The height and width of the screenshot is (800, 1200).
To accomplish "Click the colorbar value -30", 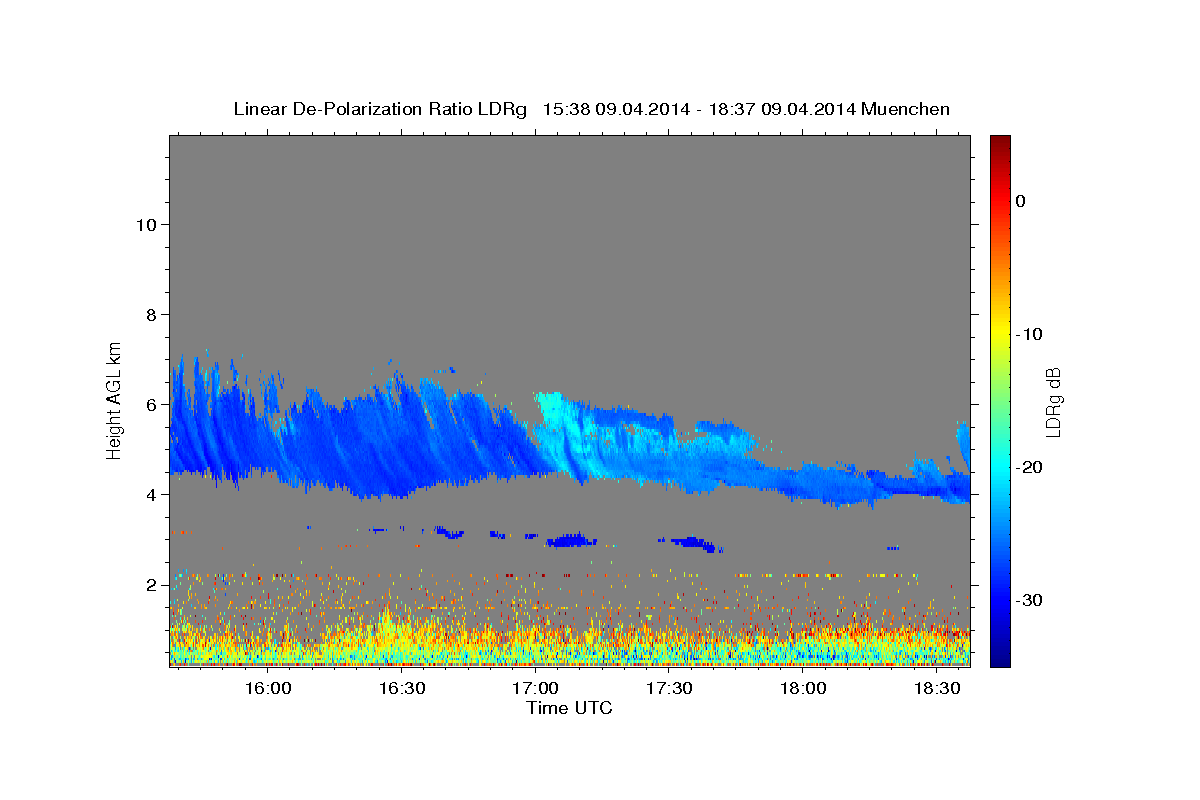I will tap(1028, 600).
